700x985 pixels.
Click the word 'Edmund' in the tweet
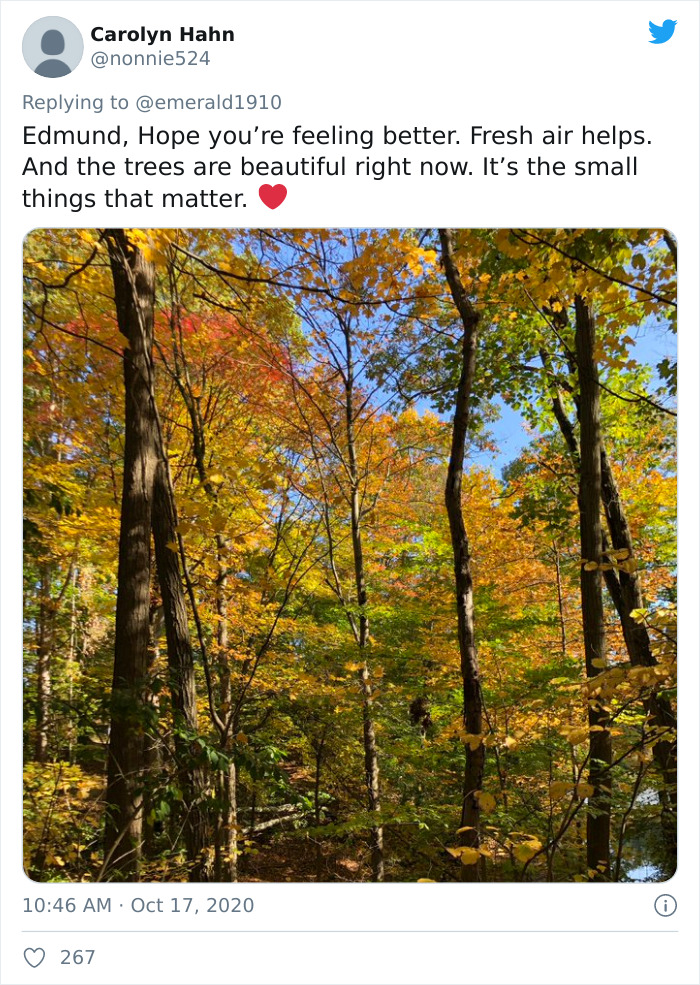(x=72, y=136)
